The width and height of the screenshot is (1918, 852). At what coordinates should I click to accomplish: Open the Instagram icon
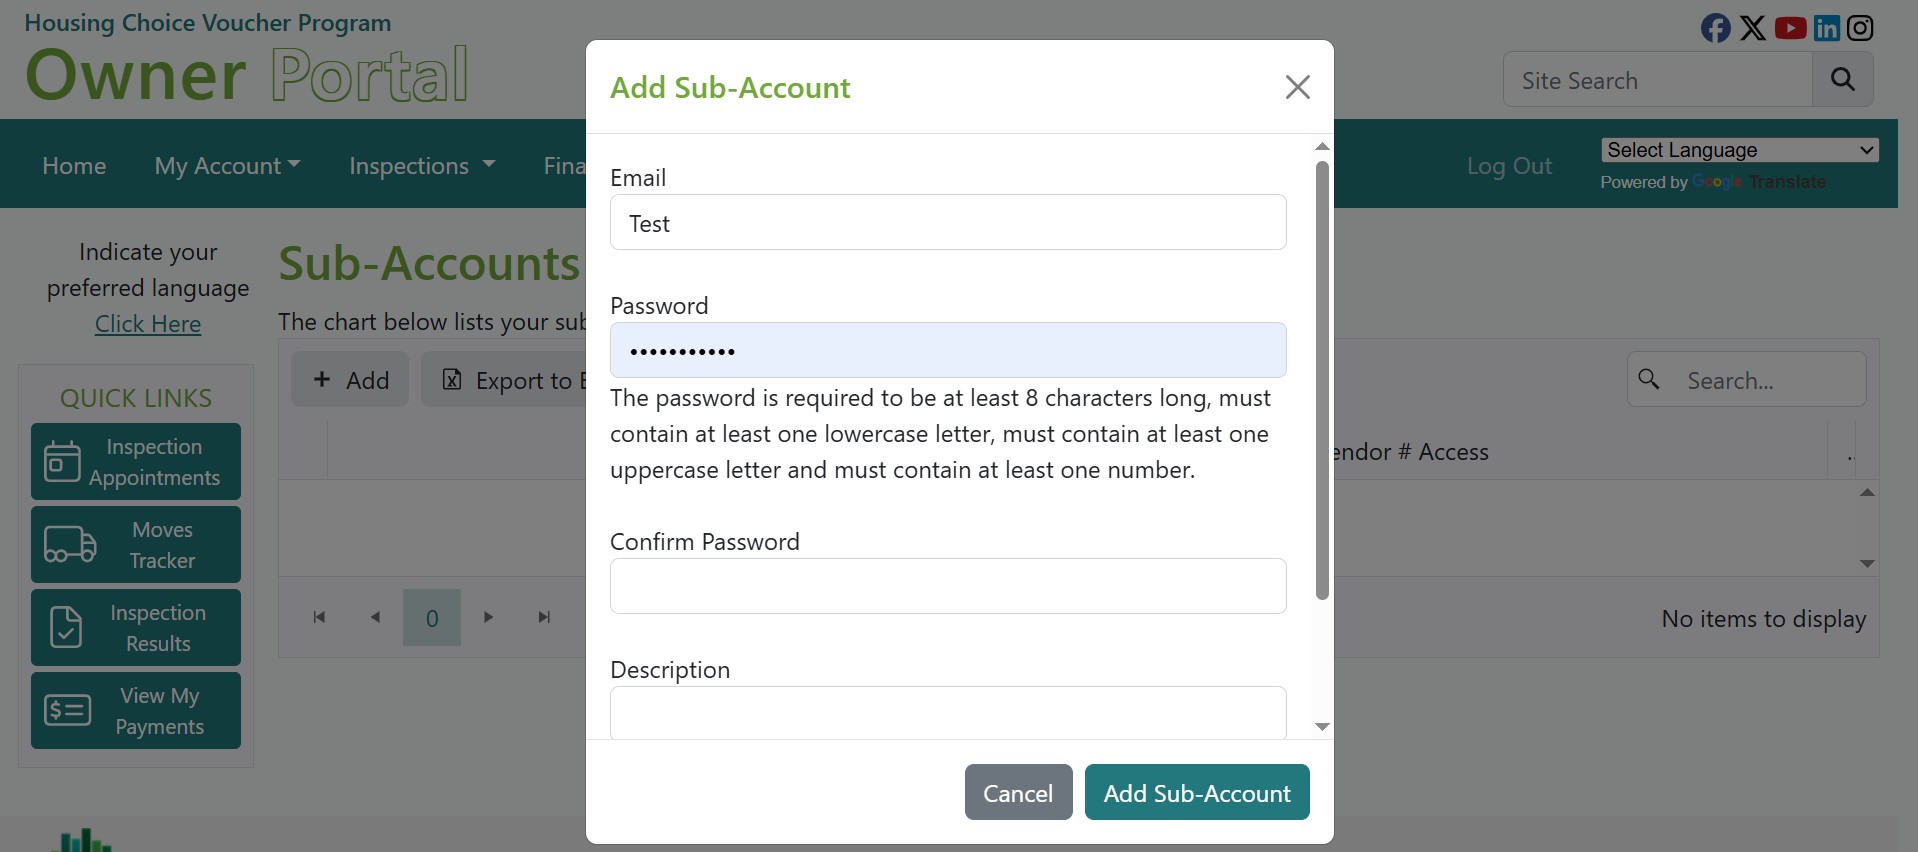pos(1861,27)
